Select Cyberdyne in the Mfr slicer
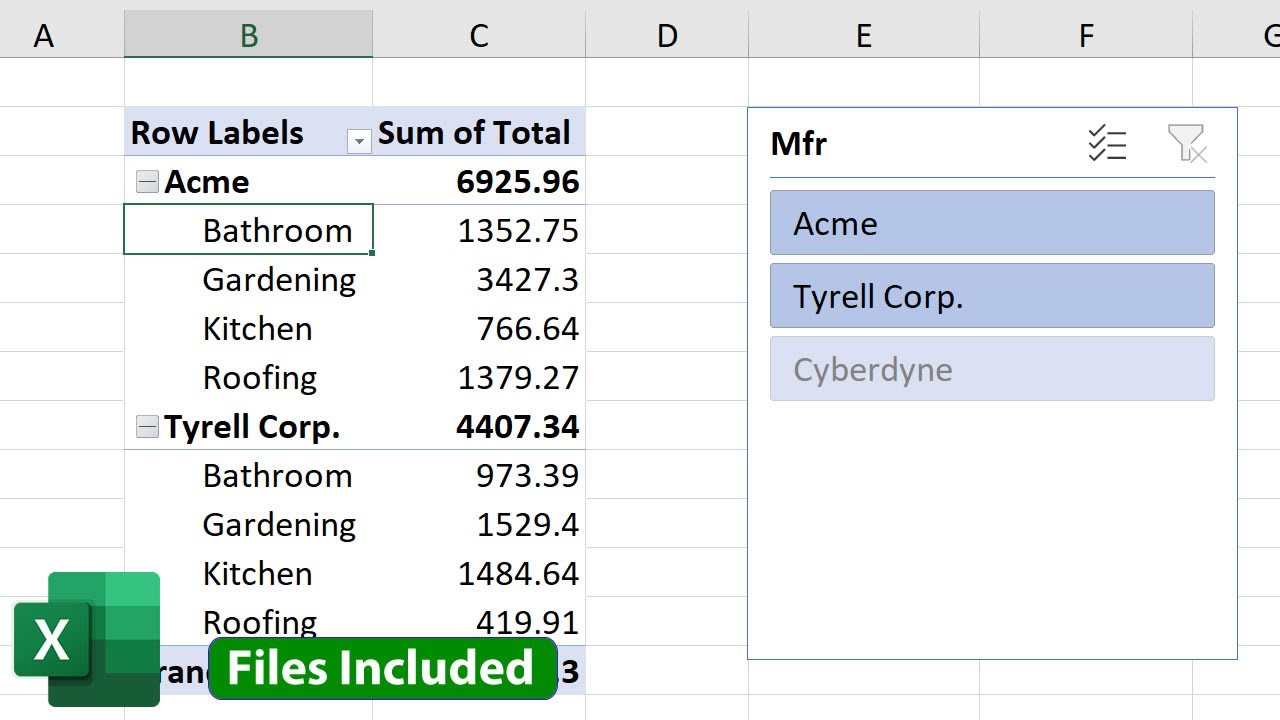The image size is (1280, 720). pyautogui.click(x=992, y=369)
